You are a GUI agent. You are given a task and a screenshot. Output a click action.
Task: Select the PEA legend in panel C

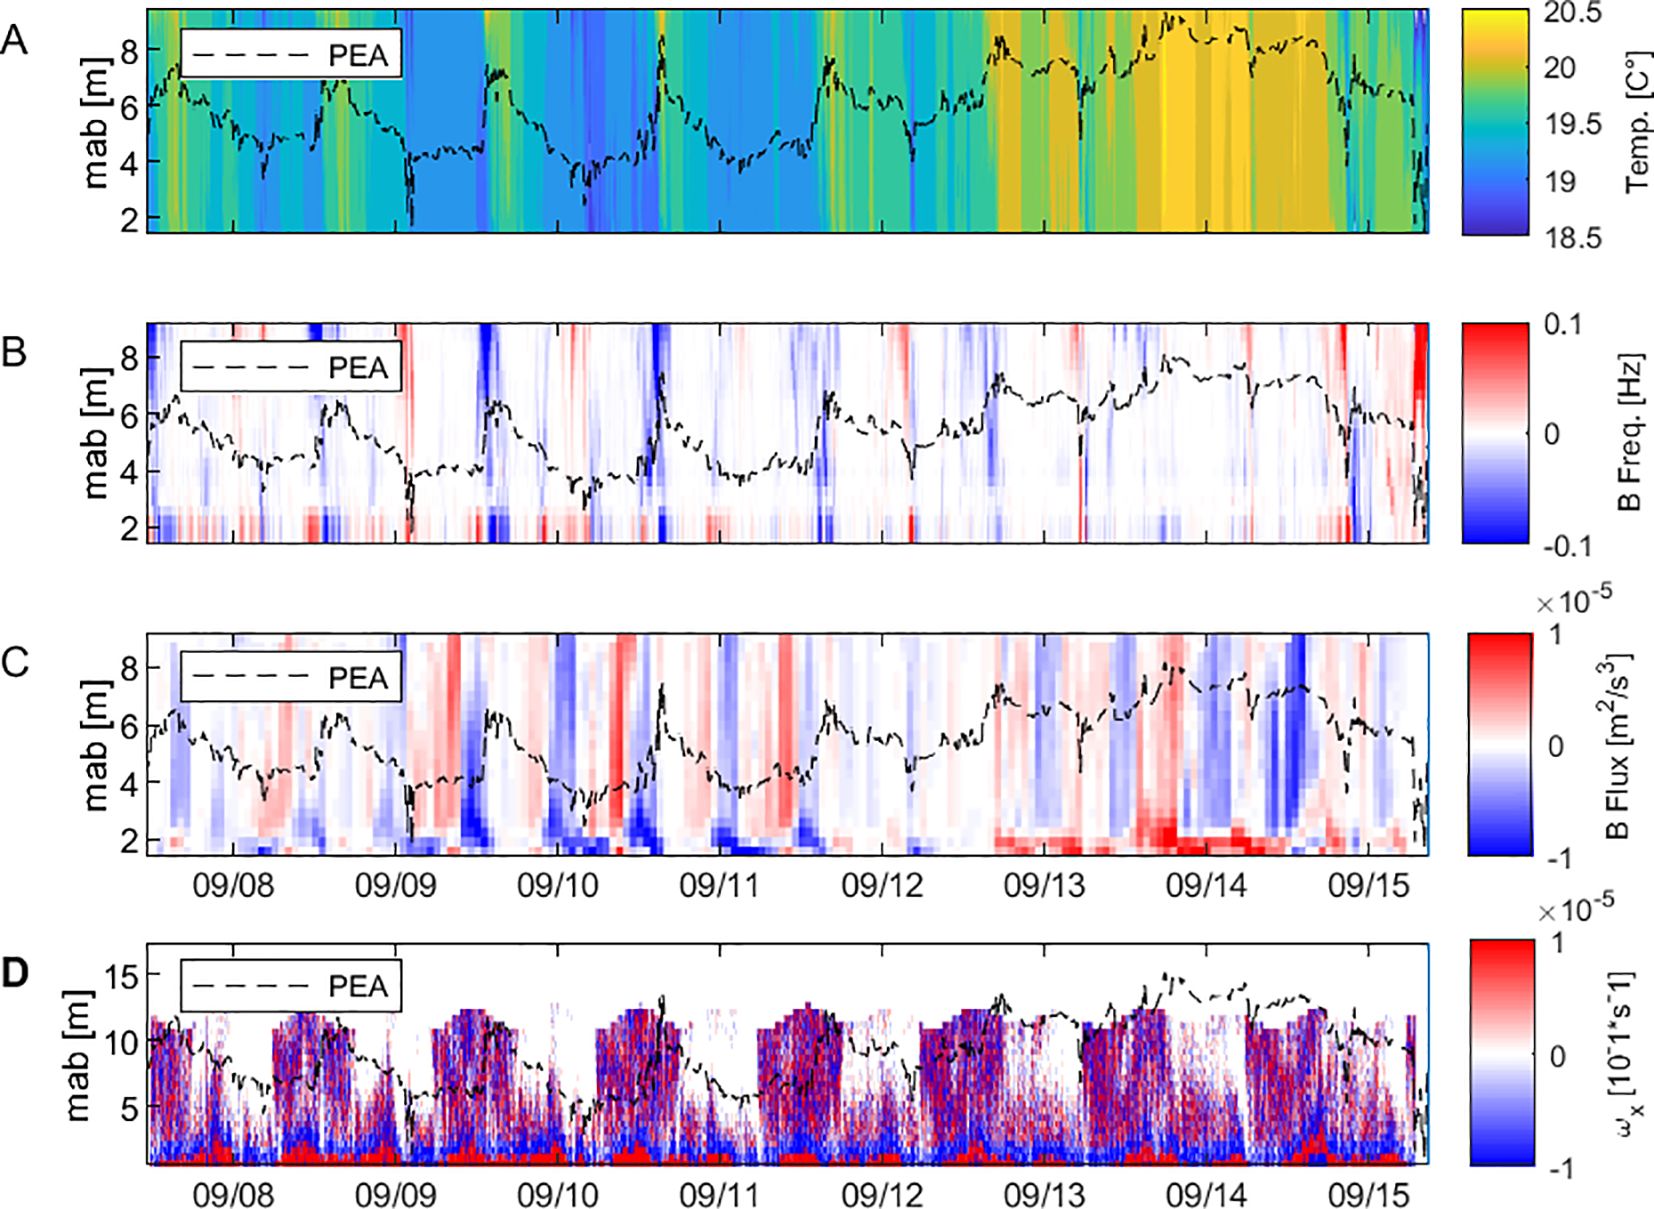click(291, 677)
